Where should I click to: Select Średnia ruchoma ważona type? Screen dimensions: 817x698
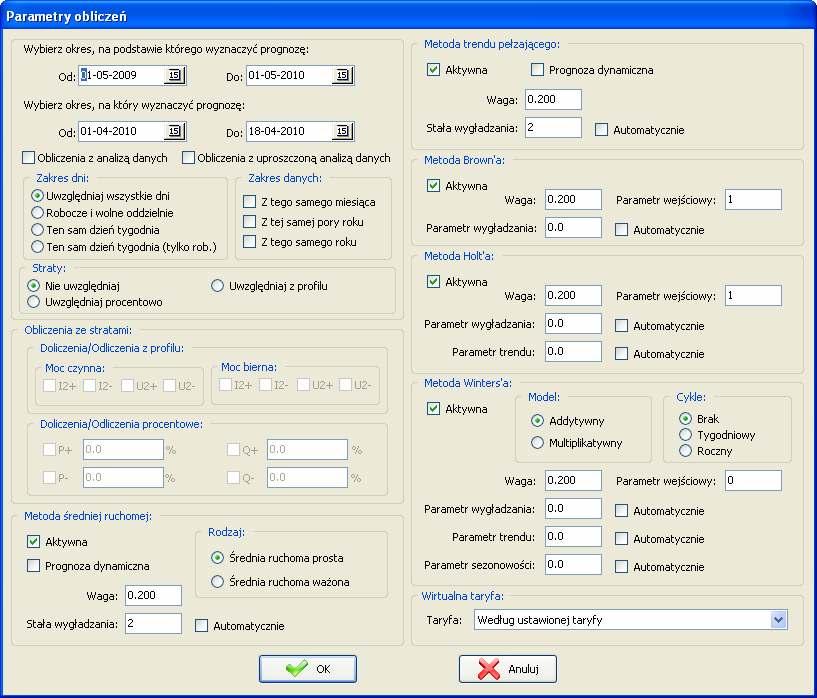(217, 581)
